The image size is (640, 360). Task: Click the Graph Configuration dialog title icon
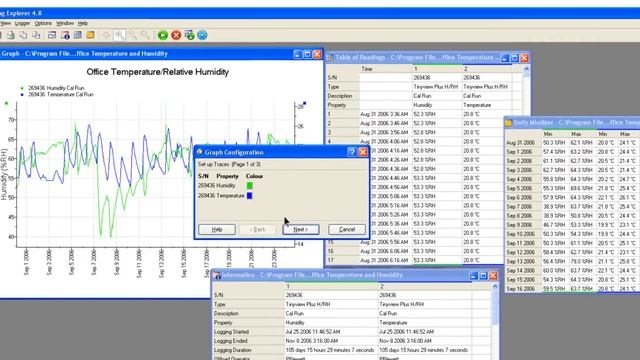tap(200, 152)
